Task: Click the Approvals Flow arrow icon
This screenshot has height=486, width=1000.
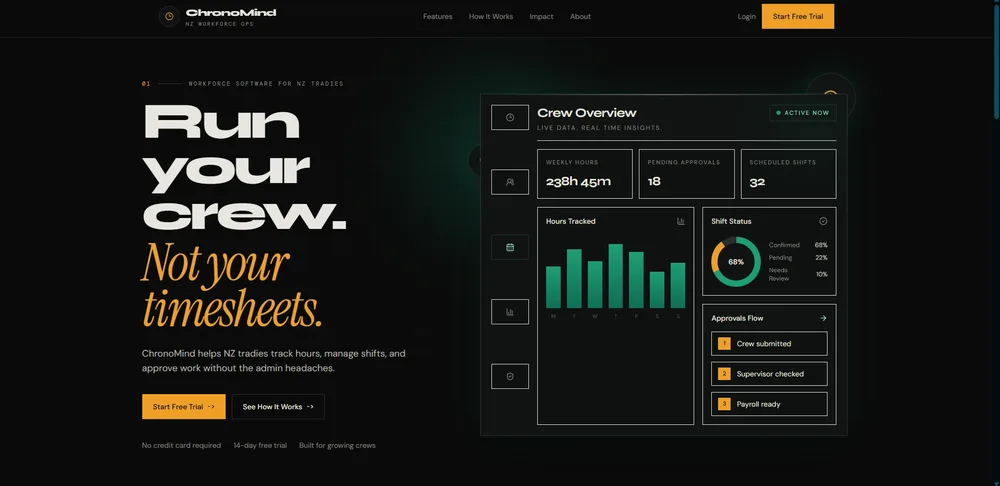Action: (x=823, y=318)
